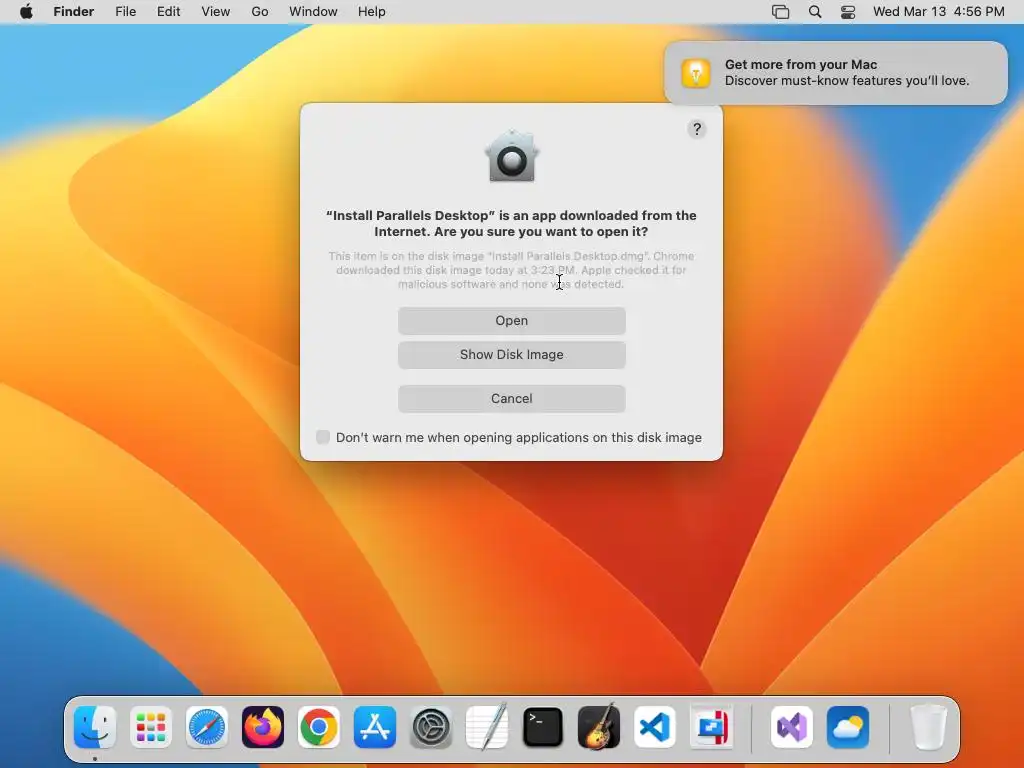Click the lightbulb Tips notification icon

(696, 72)
